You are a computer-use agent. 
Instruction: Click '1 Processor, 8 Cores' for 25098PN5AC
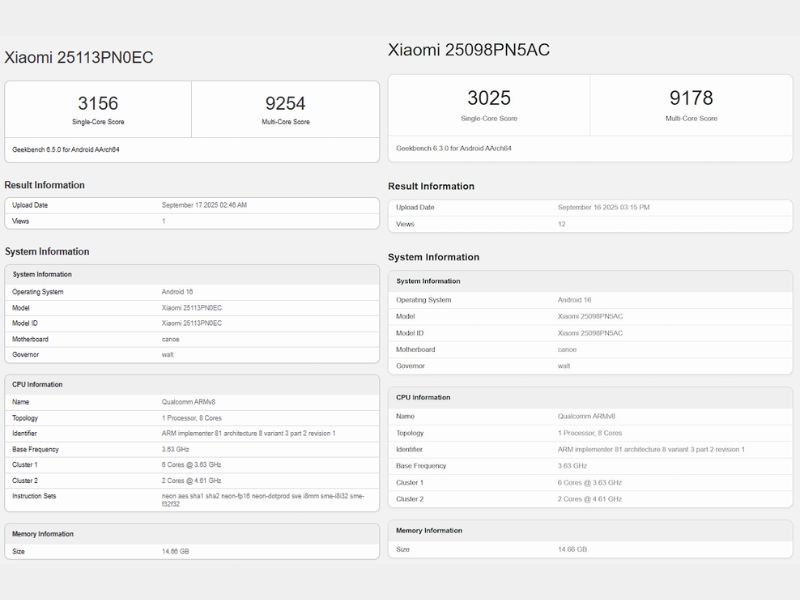590,433
